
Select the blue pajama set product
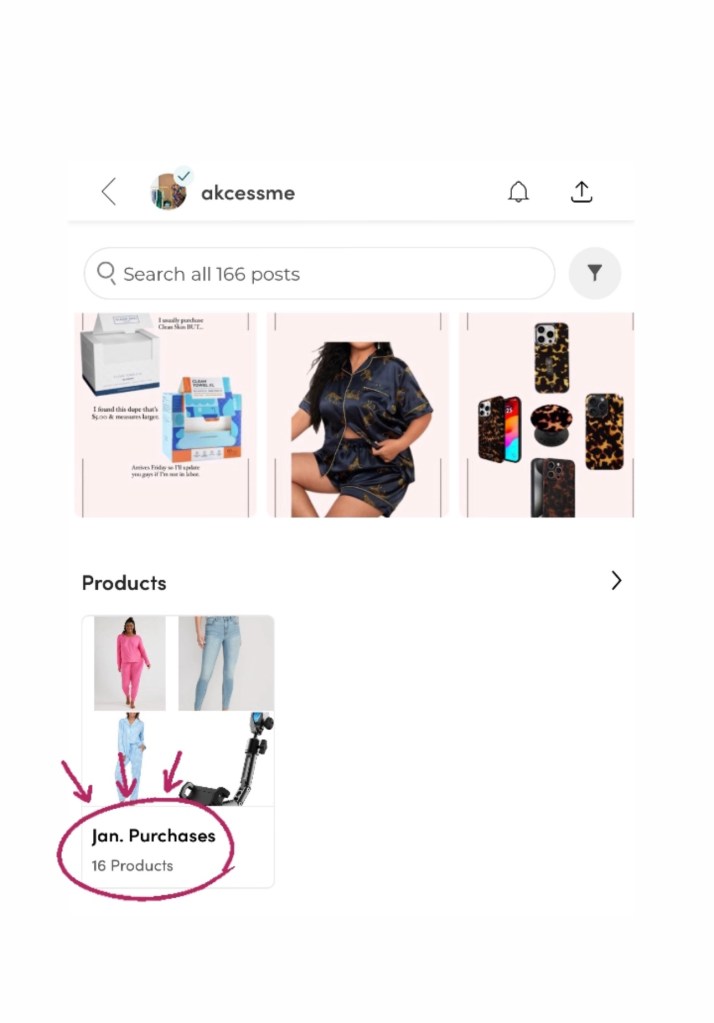pyautogui.click(x=129, y=759)
